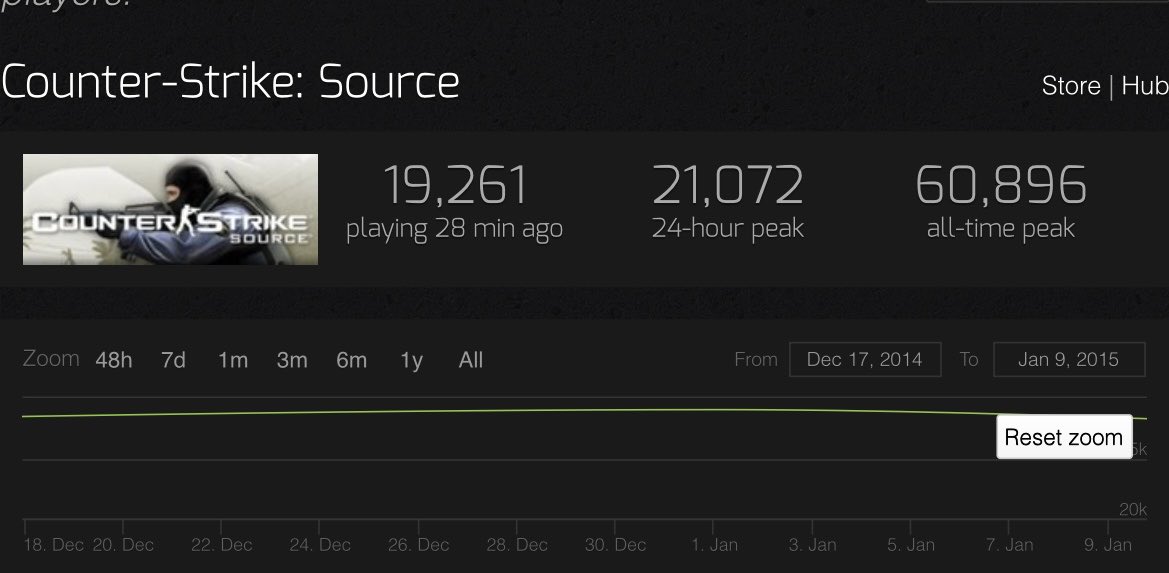Screen dimensions: 1169x573
Task: Click the 18. Dec axis label
Action: pos(54,545)
